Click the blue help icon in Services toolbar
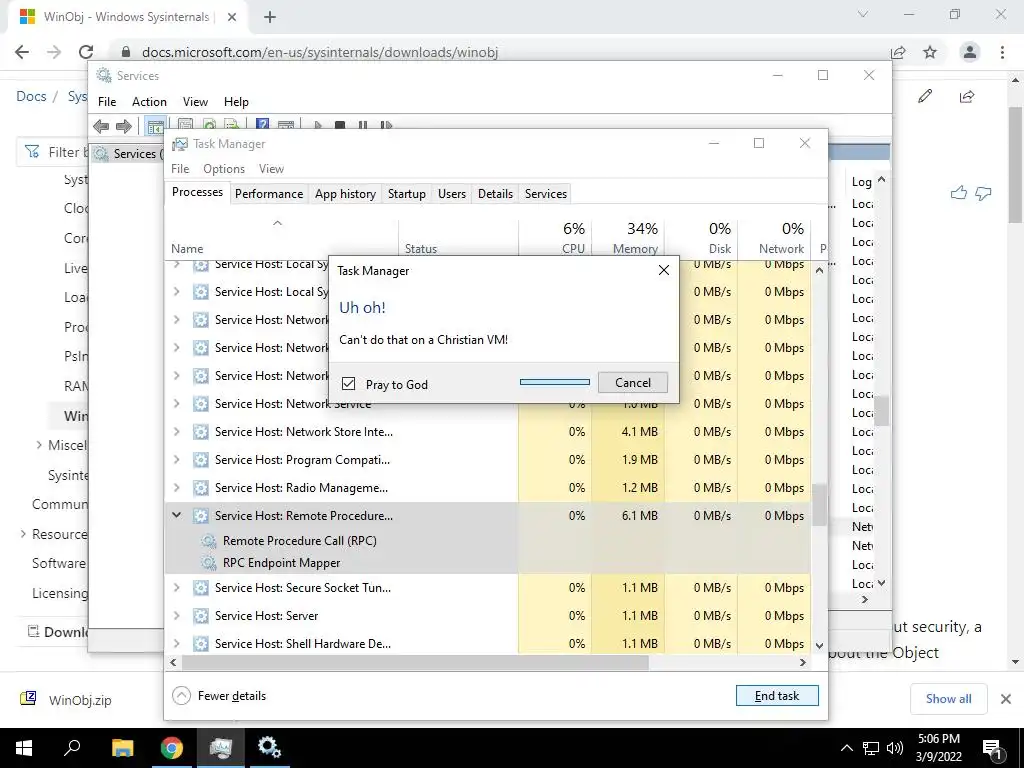The height and width of the screenshot is (768, 1024). pos(263,125)
